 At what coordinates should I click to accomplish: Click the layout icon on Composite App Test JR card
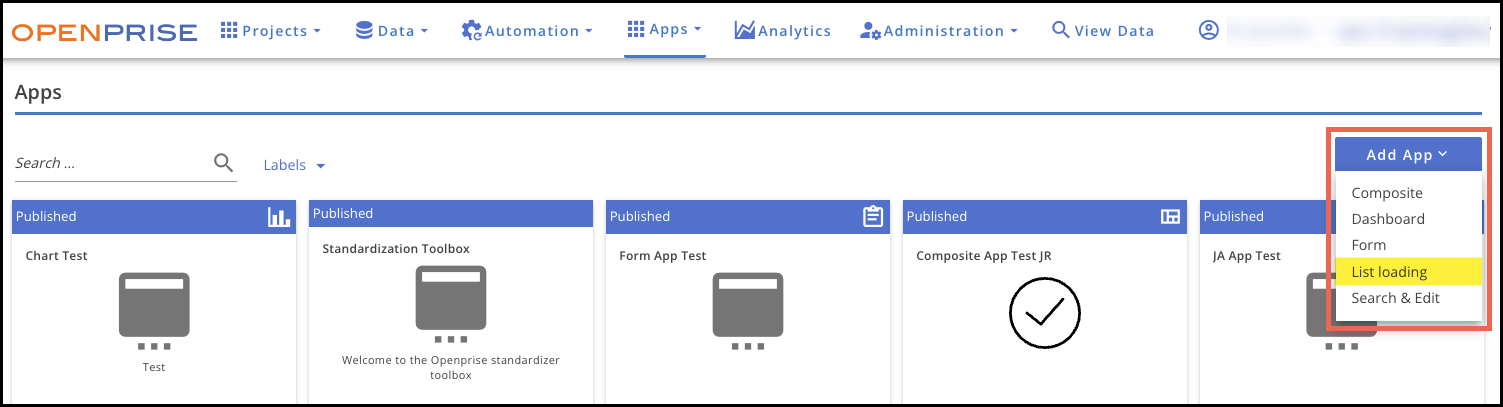tap(1170, 217)
